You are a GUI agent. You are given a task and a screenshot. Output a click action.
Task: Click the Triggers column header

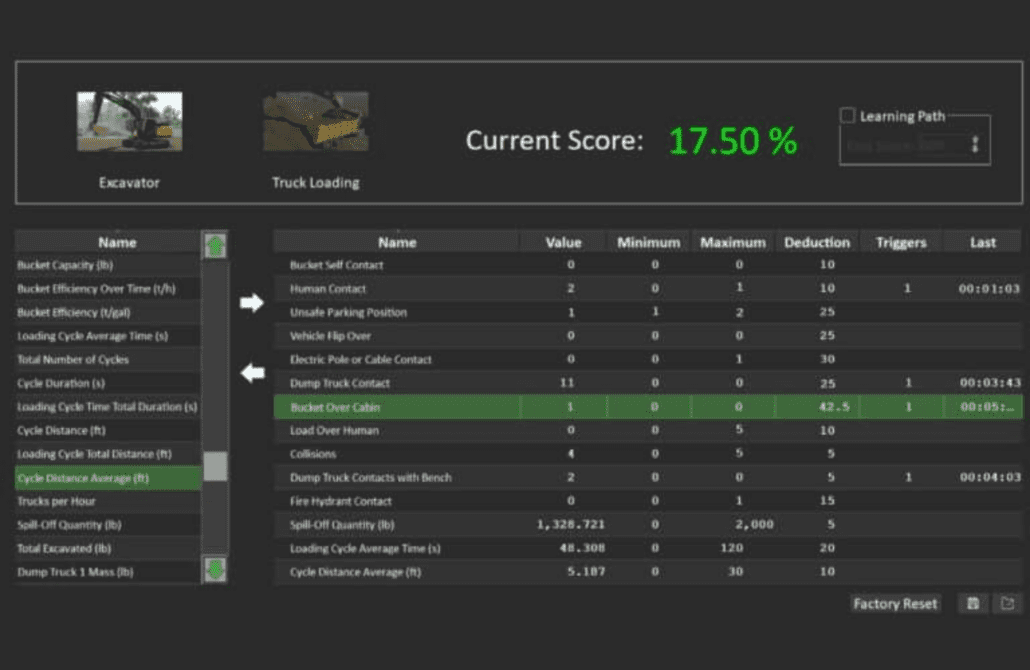pyautogui.click(x=900, y=242)
